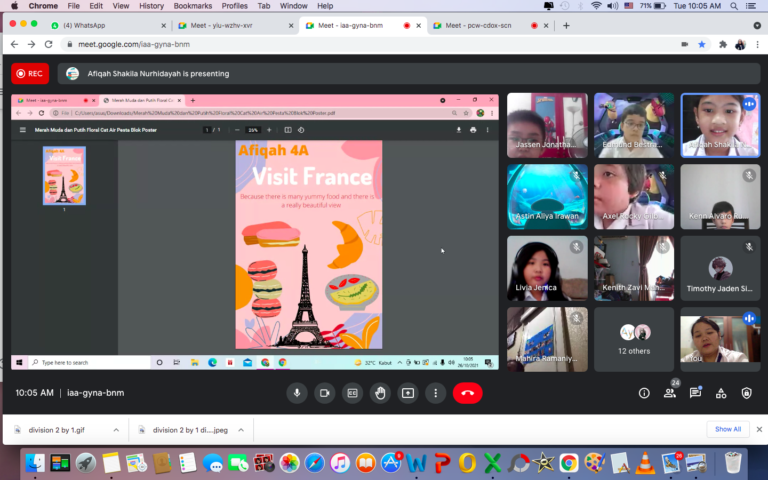The height and width of the screenshot is (480, 768).
Task: Click the red leave call button
Action: (467, 393)
